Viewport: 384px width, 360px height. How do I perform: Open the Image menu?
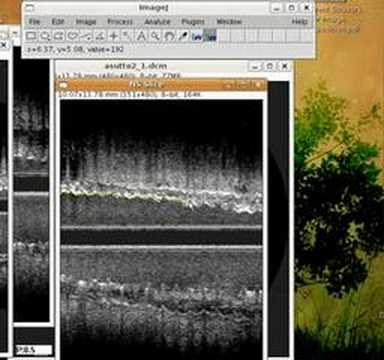tap(86, 22)
